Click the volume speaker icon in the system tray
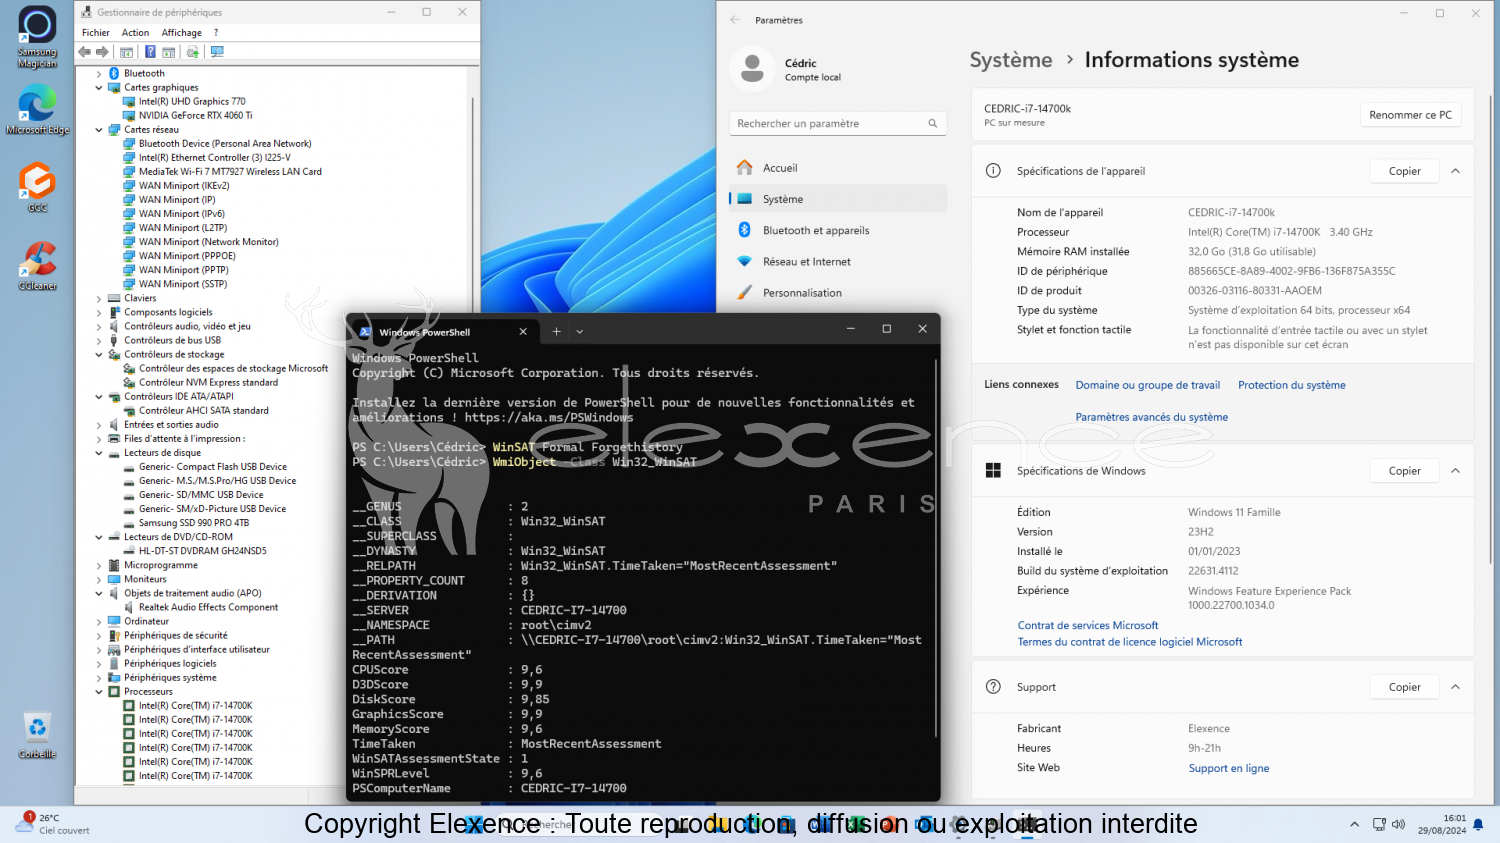Viewport: 1500px width, 843px height. (1398, 825)
